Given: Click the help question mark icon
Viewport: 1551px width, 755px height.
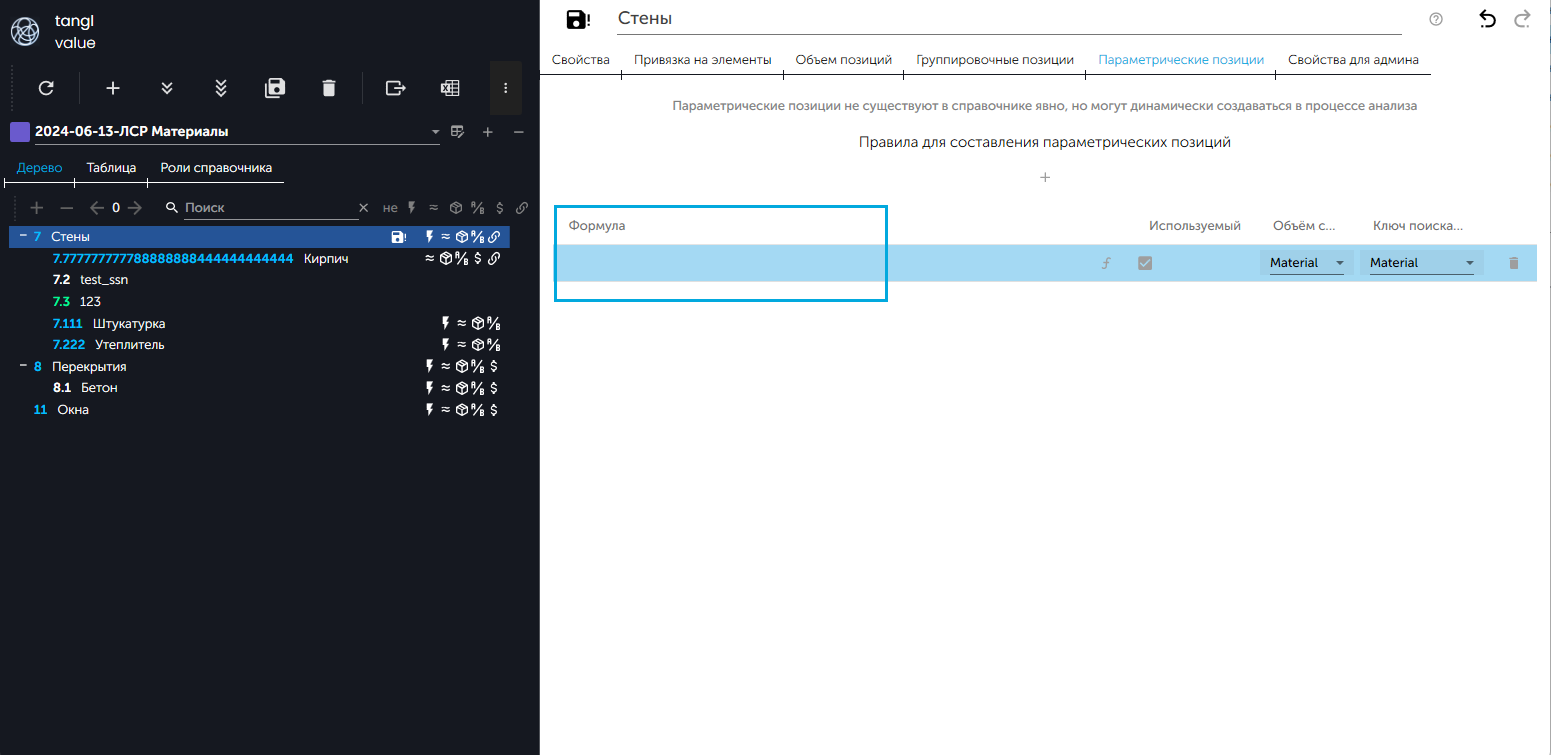Looking at the screenshot, I should 1436,19.
